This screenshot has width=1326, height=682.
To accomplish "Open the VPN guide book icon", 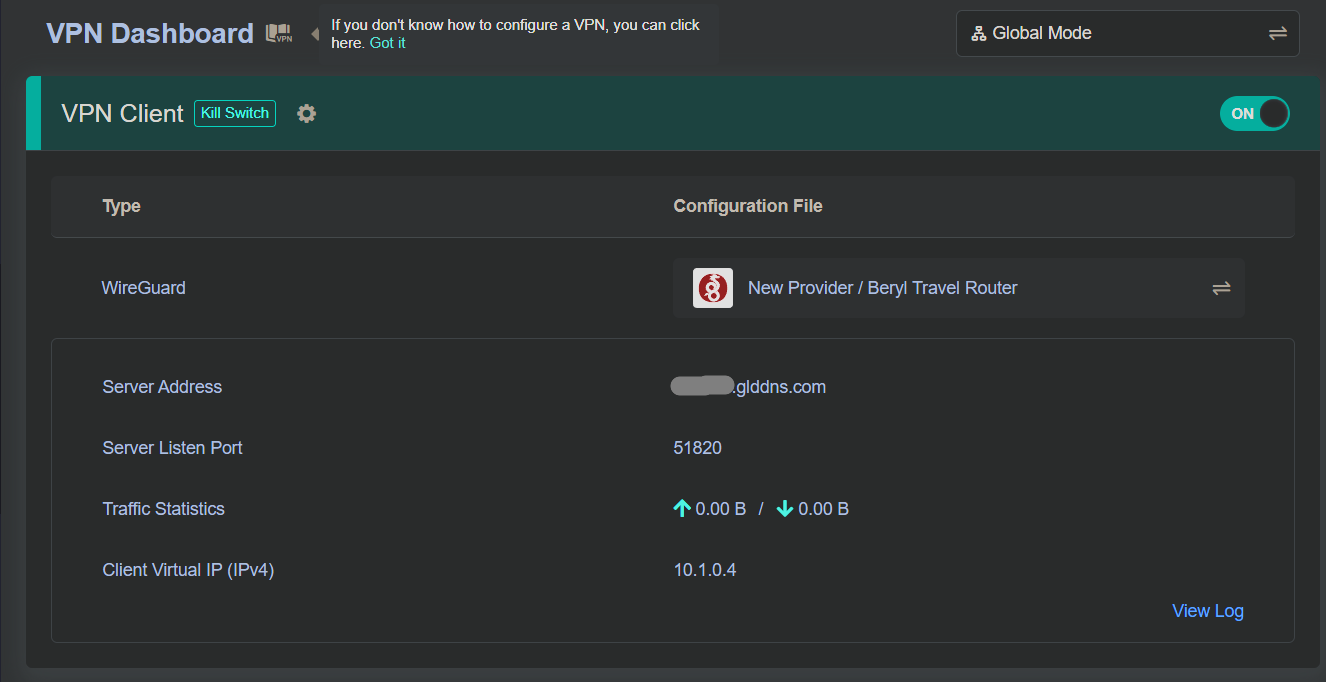I will click(278, 34).
